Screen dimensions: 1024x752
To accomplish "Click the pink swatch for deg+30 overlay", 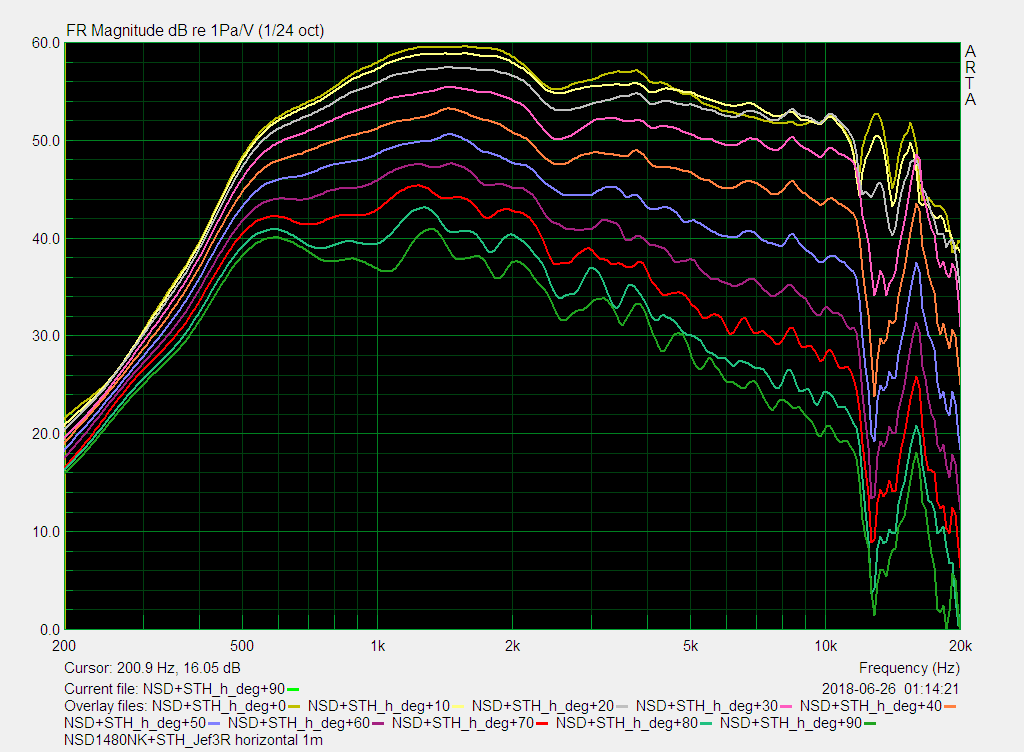I will (786, 706).
